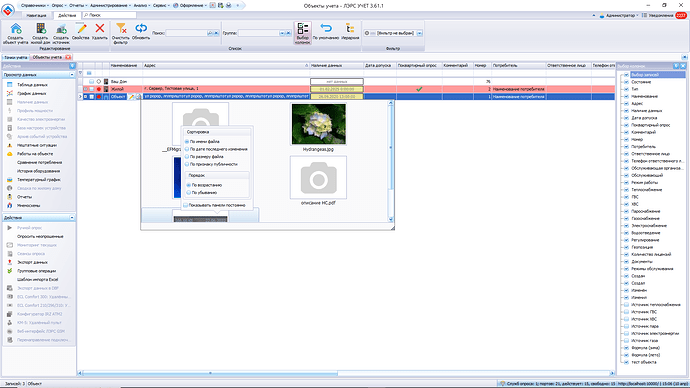Click 'Групповые операции' in the actions list
Image resolution: width=690 pixels, height=388 pixels.
pos(36,271)
